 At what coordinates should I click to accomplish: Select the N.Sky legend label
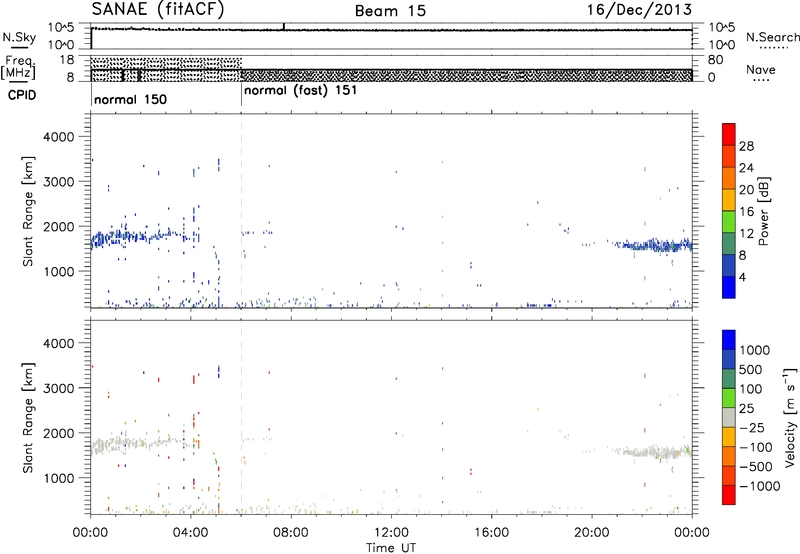(19, 37)
